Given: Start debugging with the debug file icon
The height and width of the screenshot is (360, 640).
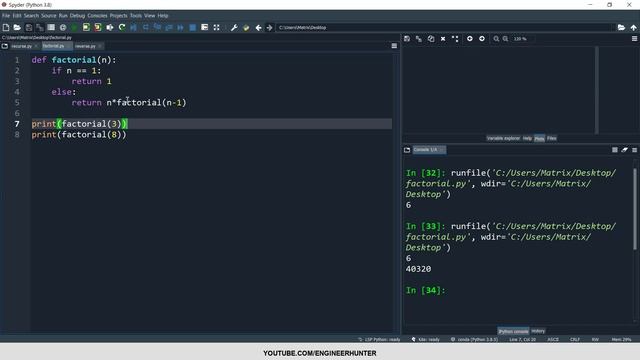Looking at the screenshot, I should point(133,27).
